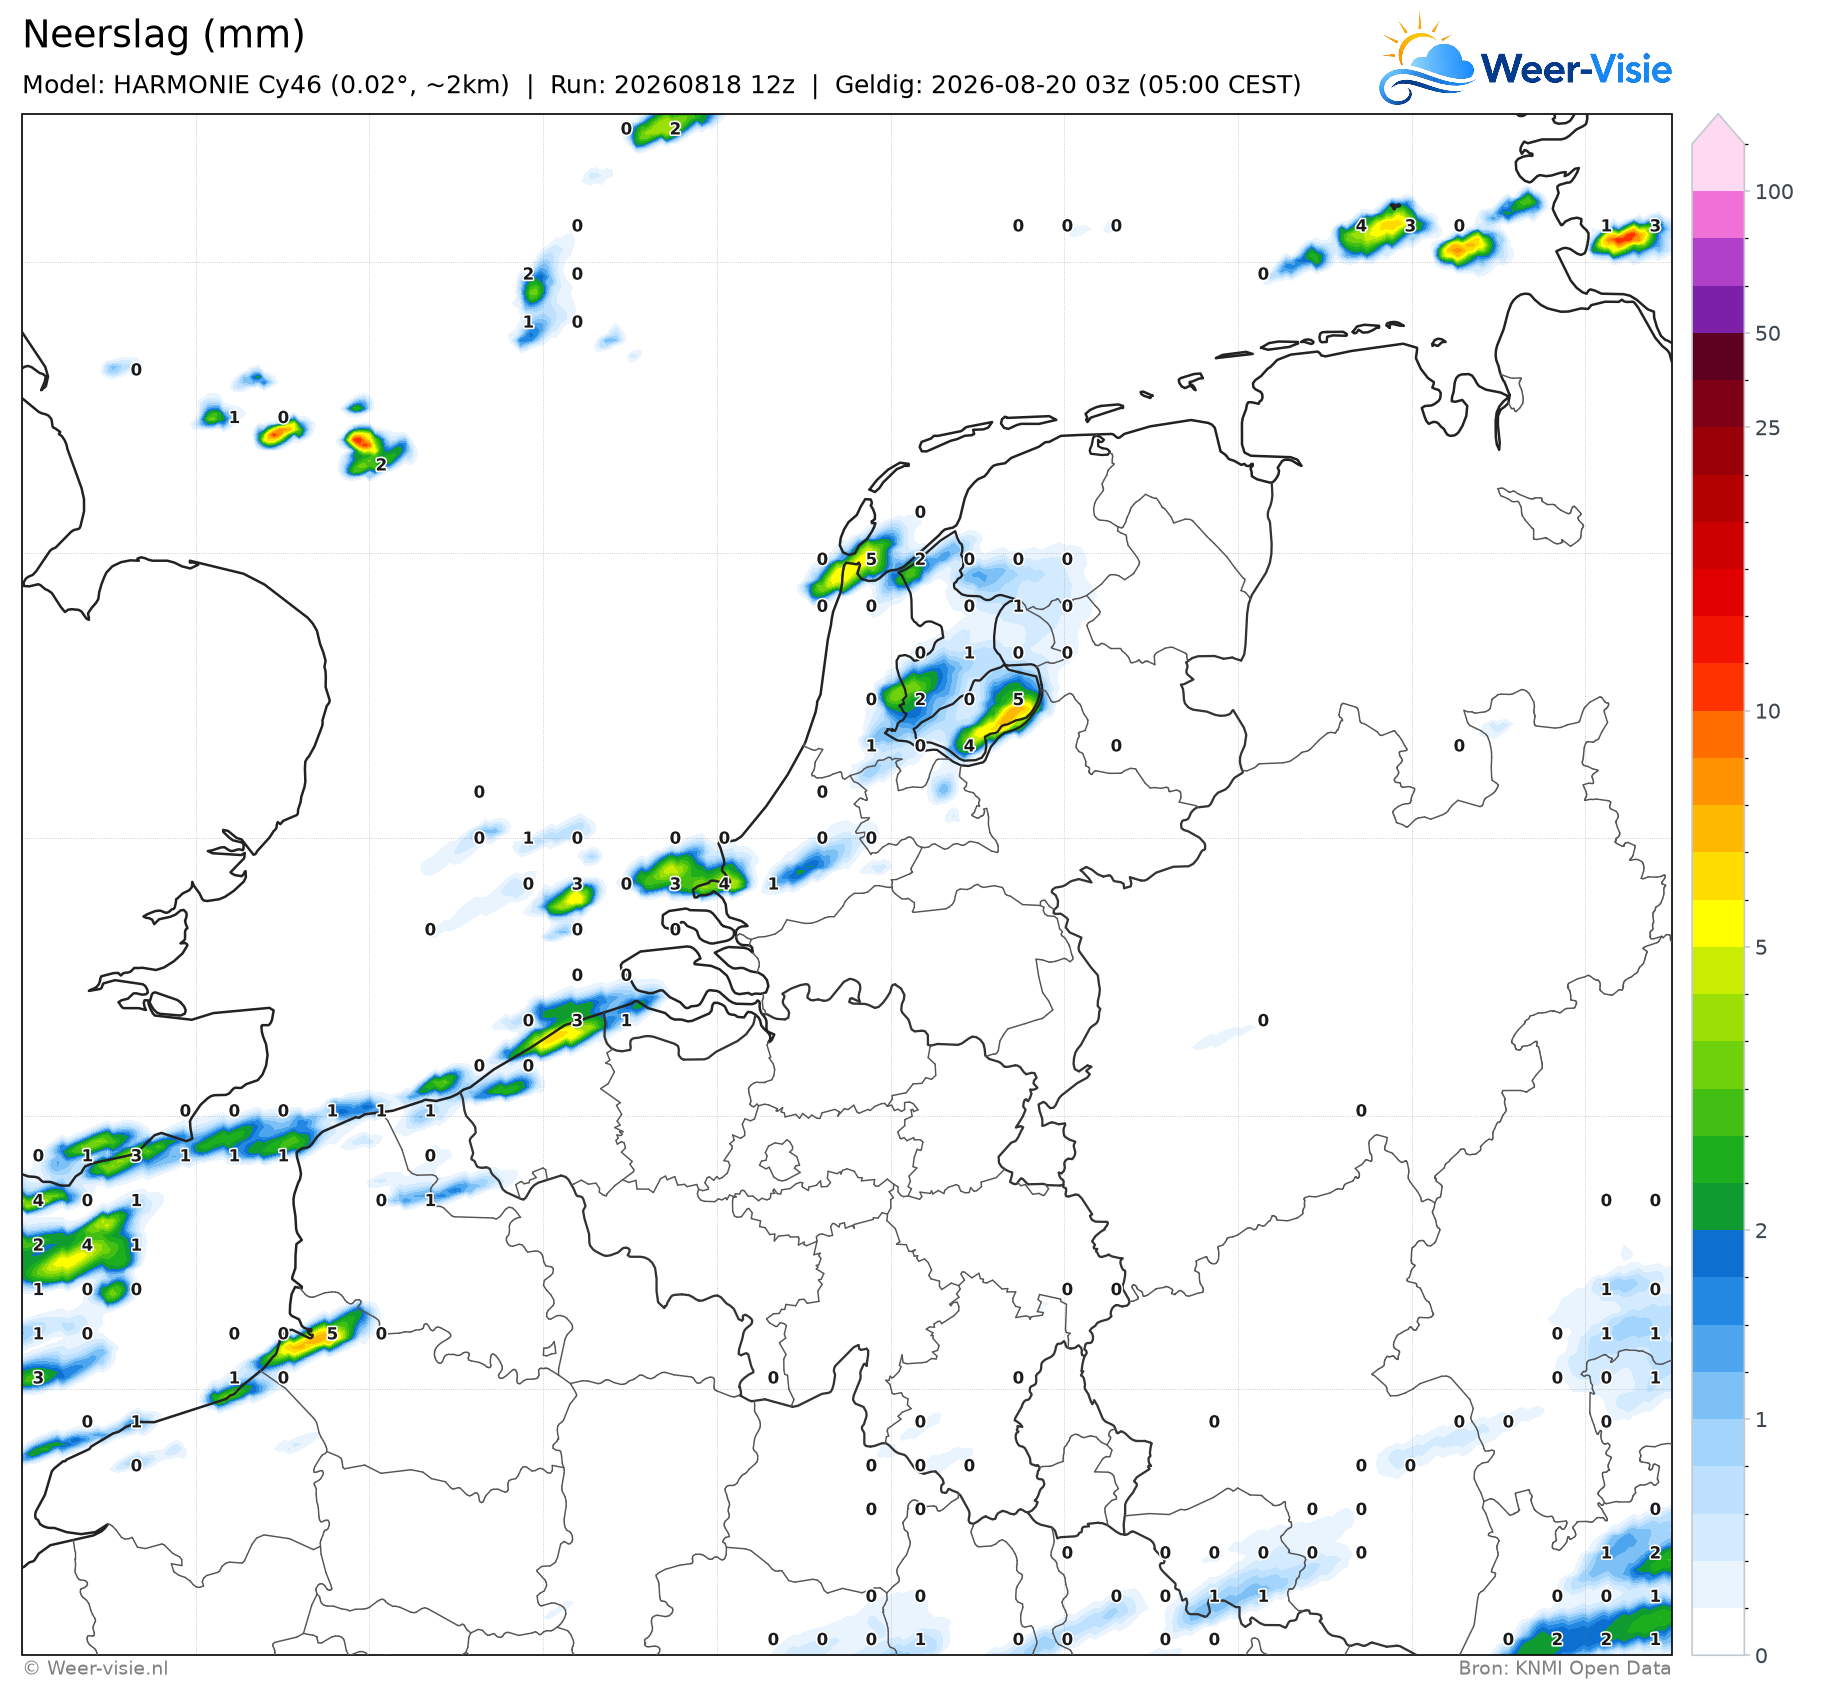Click the Neerslag (mm) title
This screenshot has width=1824, height=1681.
[163, 35]
